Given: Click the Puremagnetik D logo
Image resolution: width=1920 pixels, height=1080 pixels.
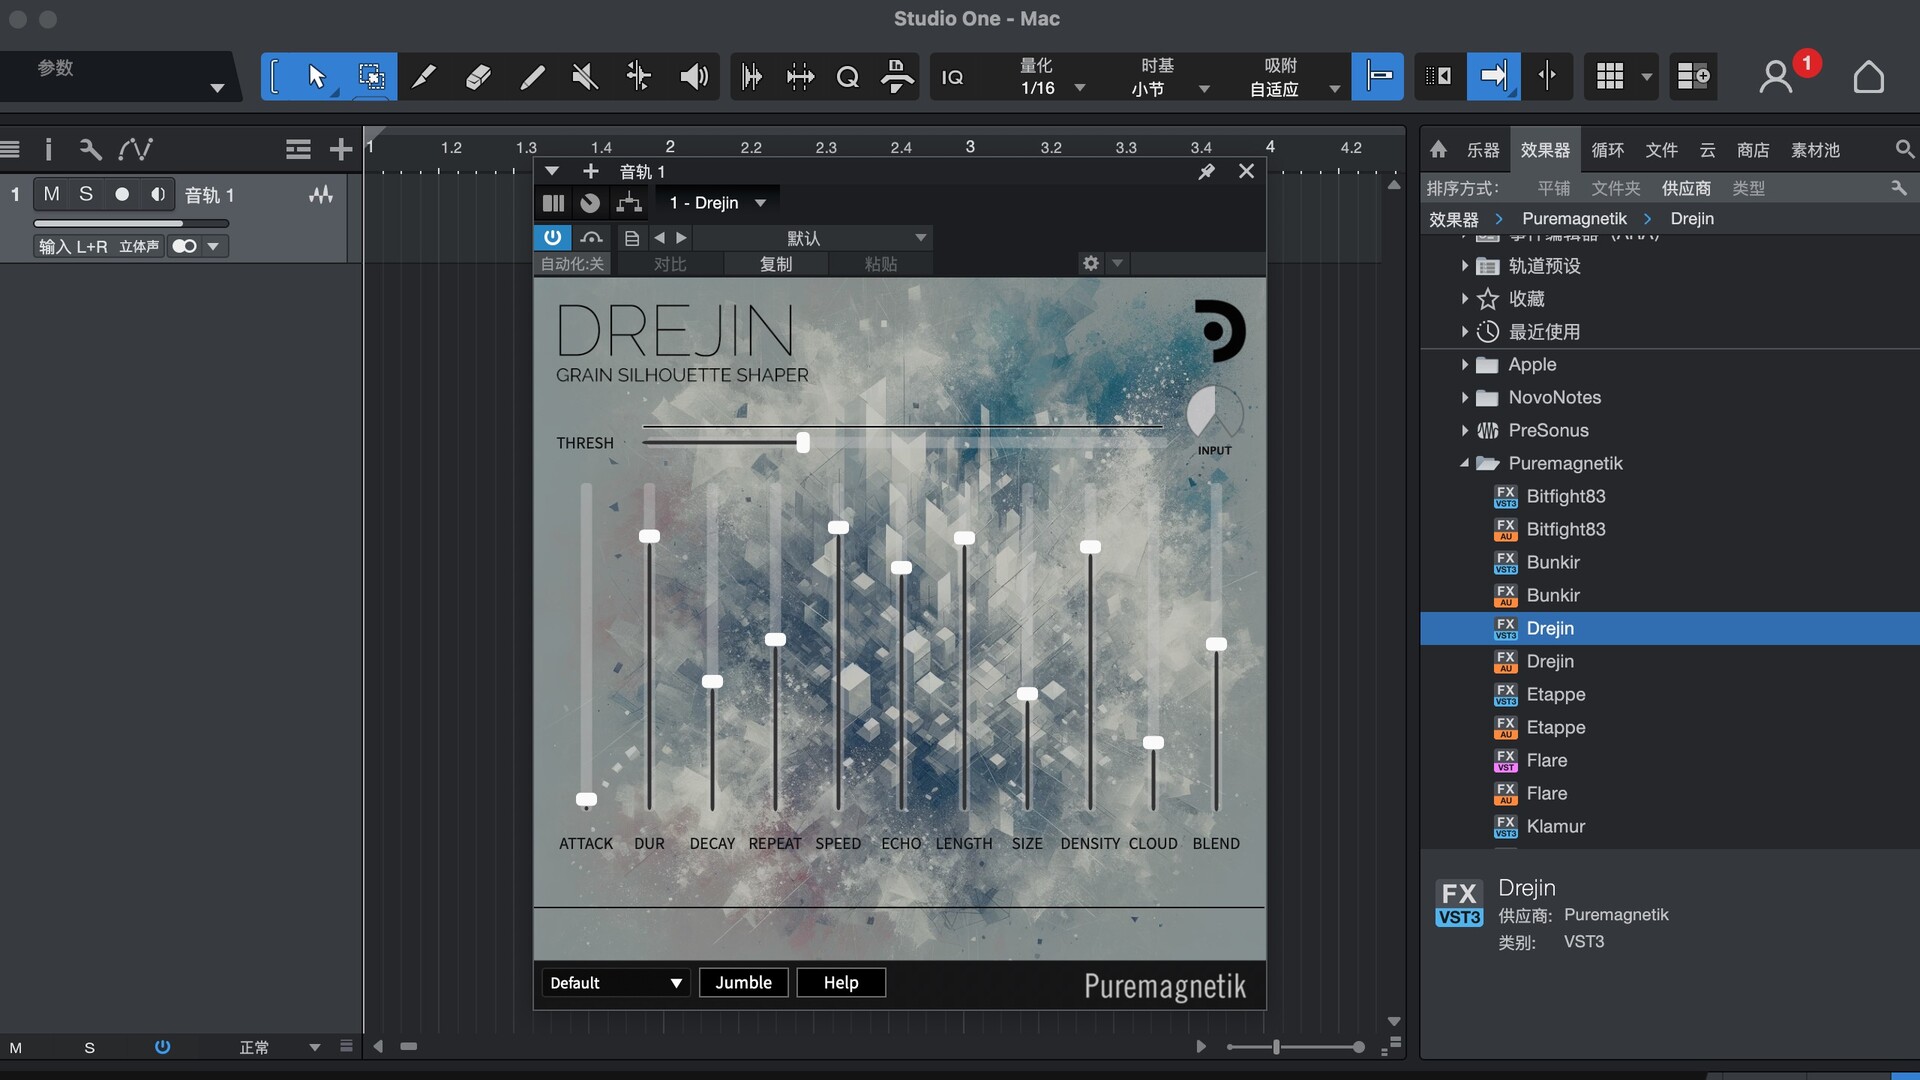Looking at the screenshot, I should (1220, 331).
